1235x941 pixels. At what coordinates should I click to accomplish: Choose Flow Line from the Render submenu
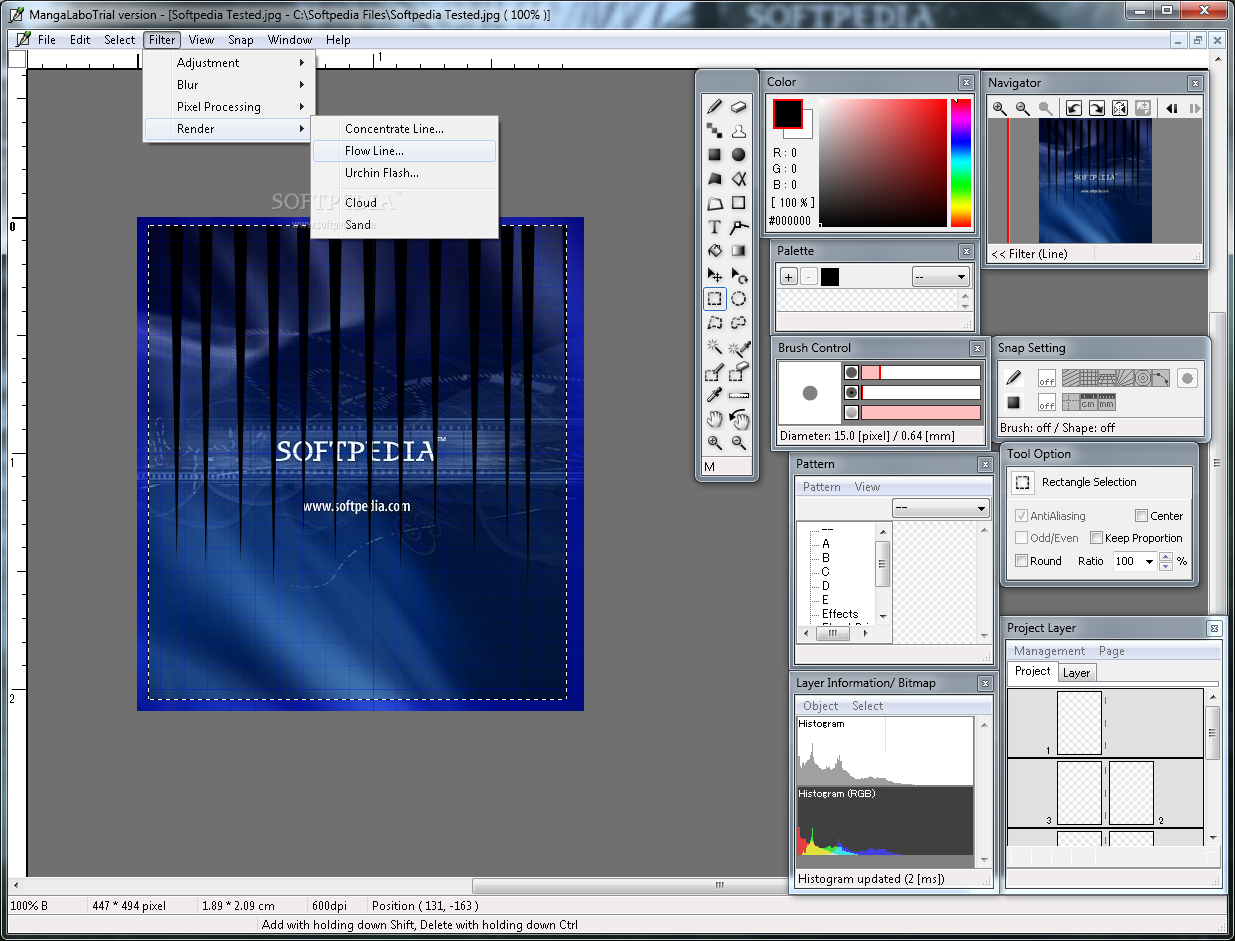point(404,151)
